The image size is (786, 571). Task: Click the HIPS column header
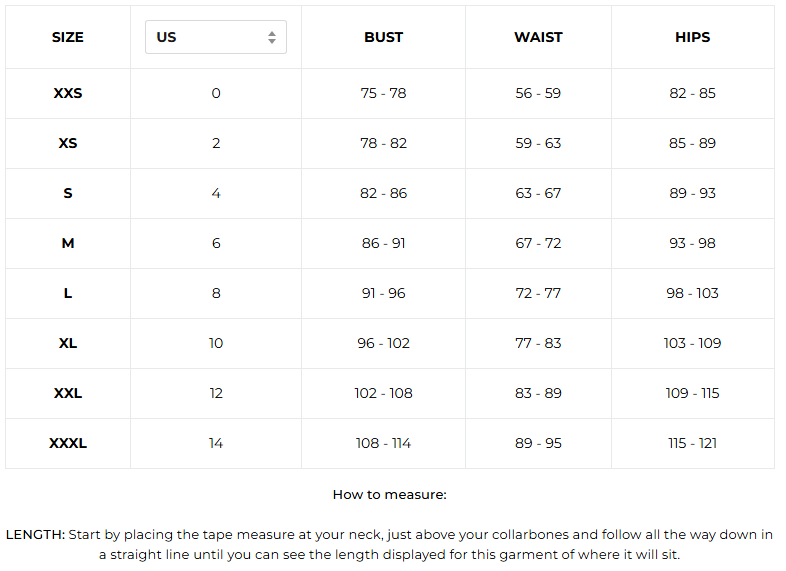[x=692, y=37]
